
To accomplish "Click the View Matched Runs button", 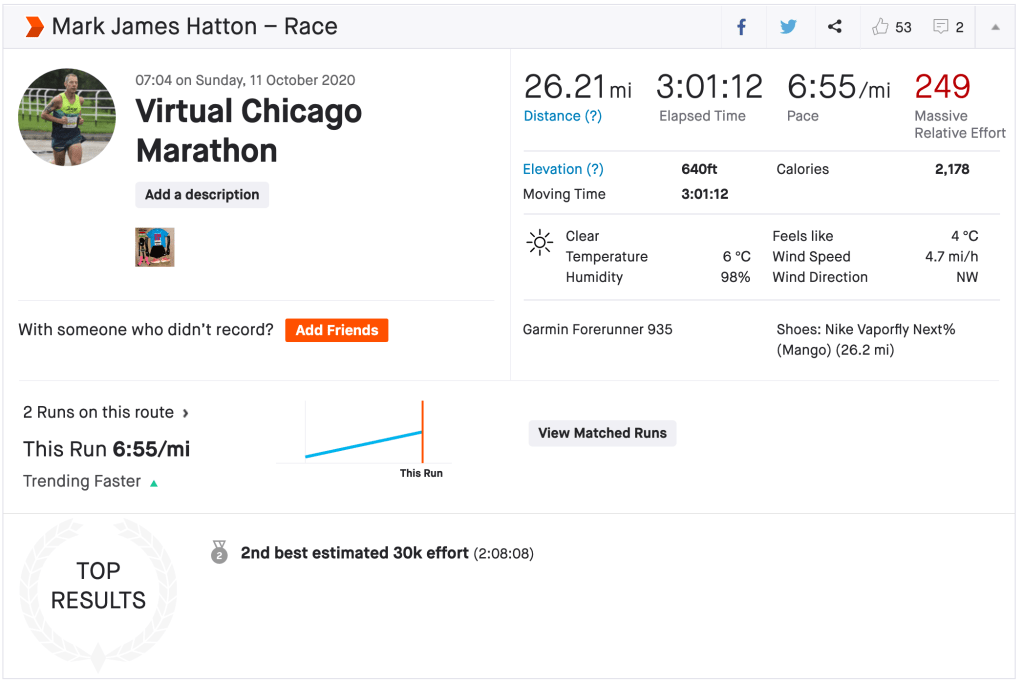I will (602, 433).
